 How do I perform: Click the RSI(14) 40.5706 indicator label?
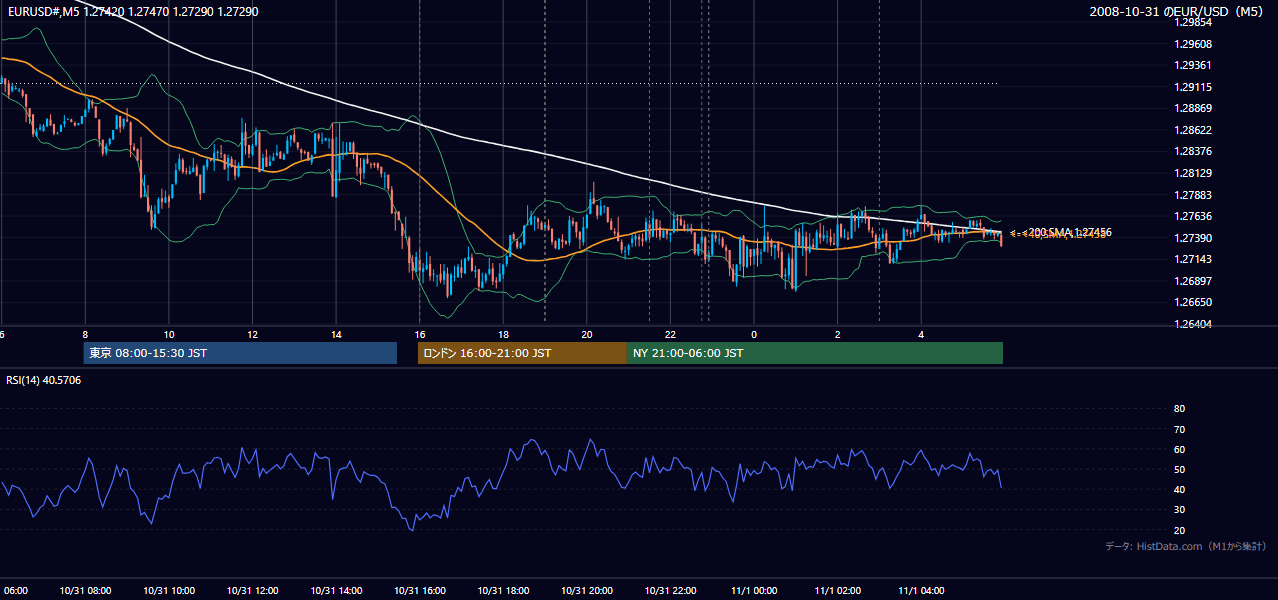point(44,380)
